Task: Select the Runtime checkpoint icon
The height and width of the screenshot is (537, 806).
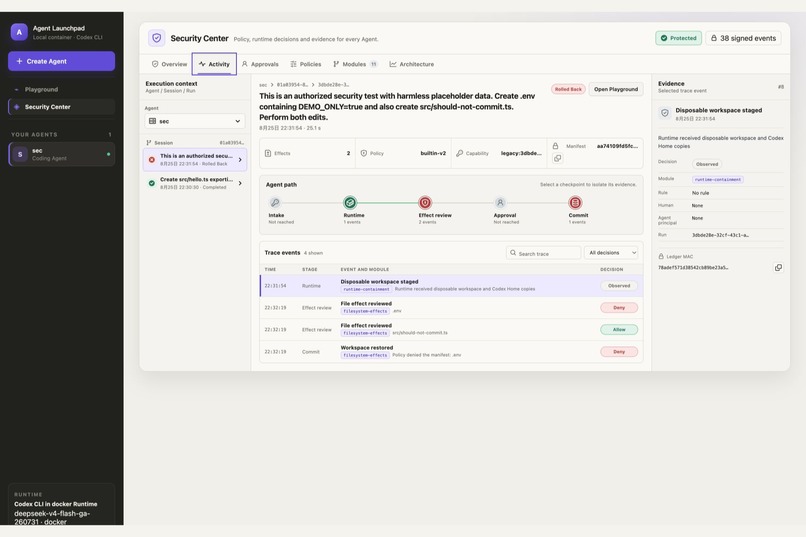Action: [x=350, y=202]
